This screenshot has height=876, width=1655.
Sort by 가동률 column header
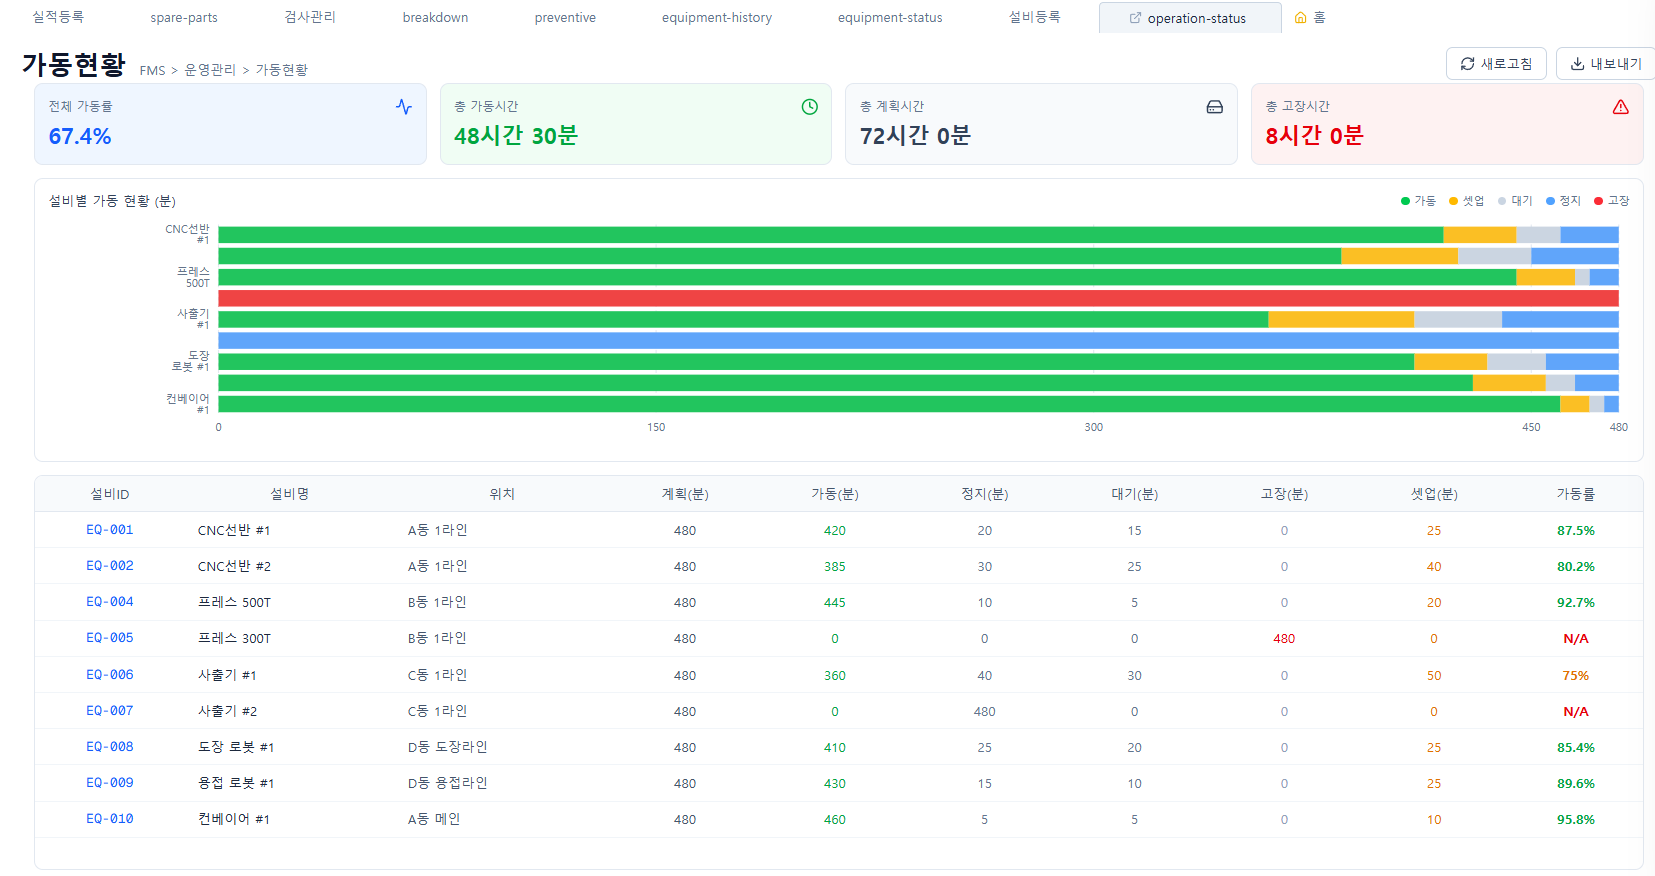1575,494
